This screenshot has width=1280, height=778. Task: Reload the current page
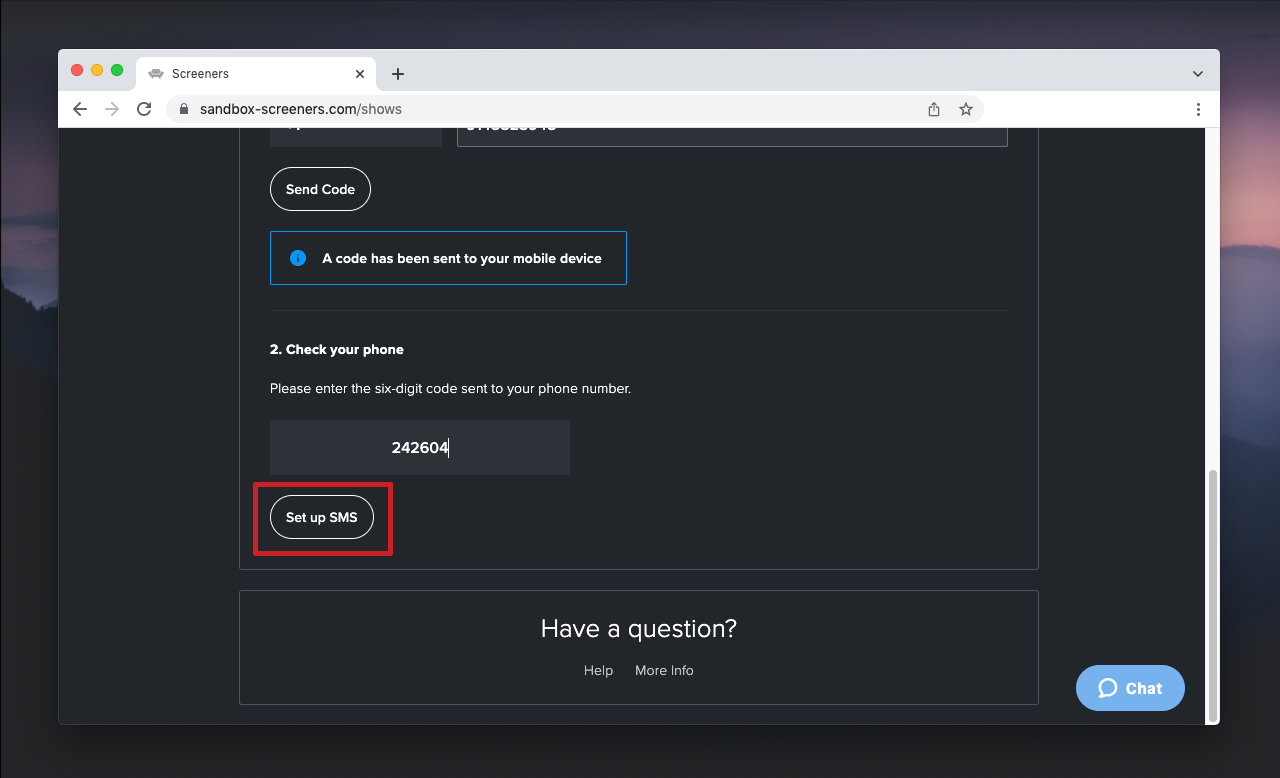point(144,109)
